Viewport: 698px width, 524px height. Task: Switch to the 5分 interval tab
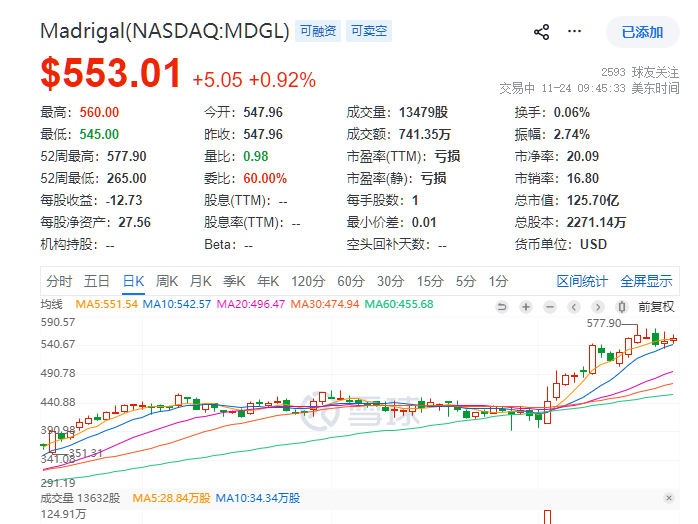click(x=466, y=281)
